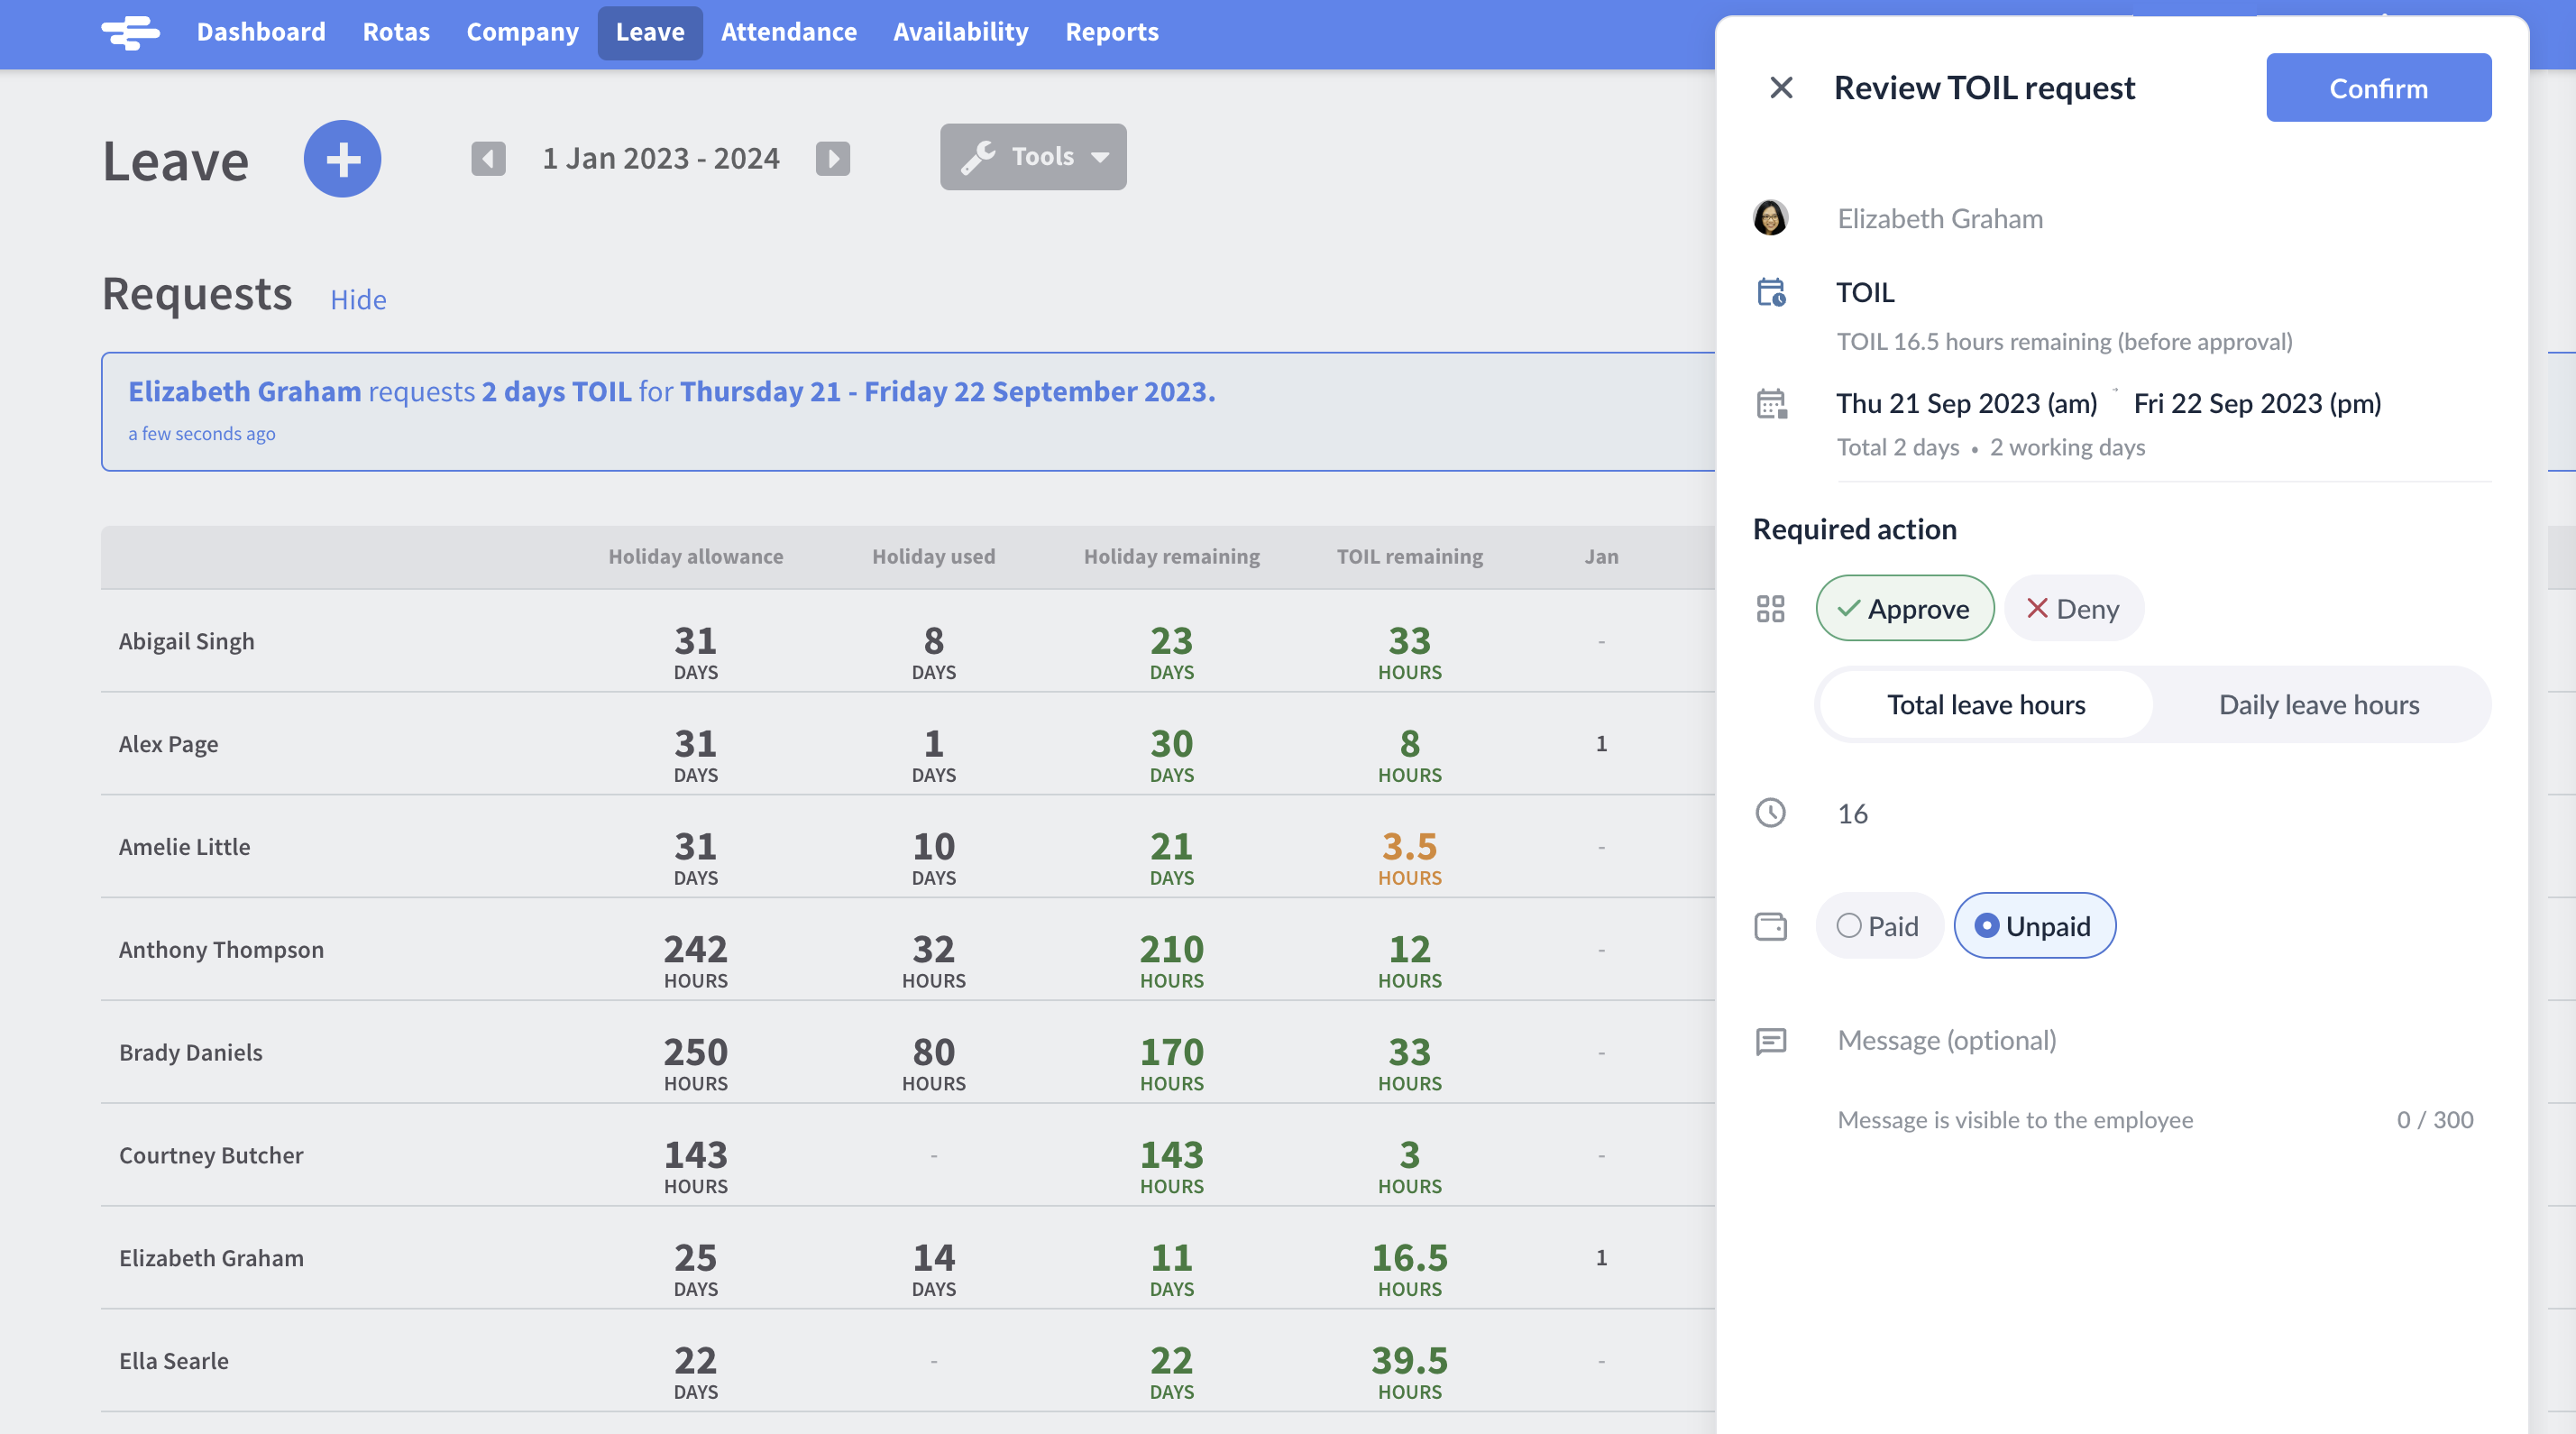
Task: Click the message bubble icon in the panel
Action: pos(1771,1041)
